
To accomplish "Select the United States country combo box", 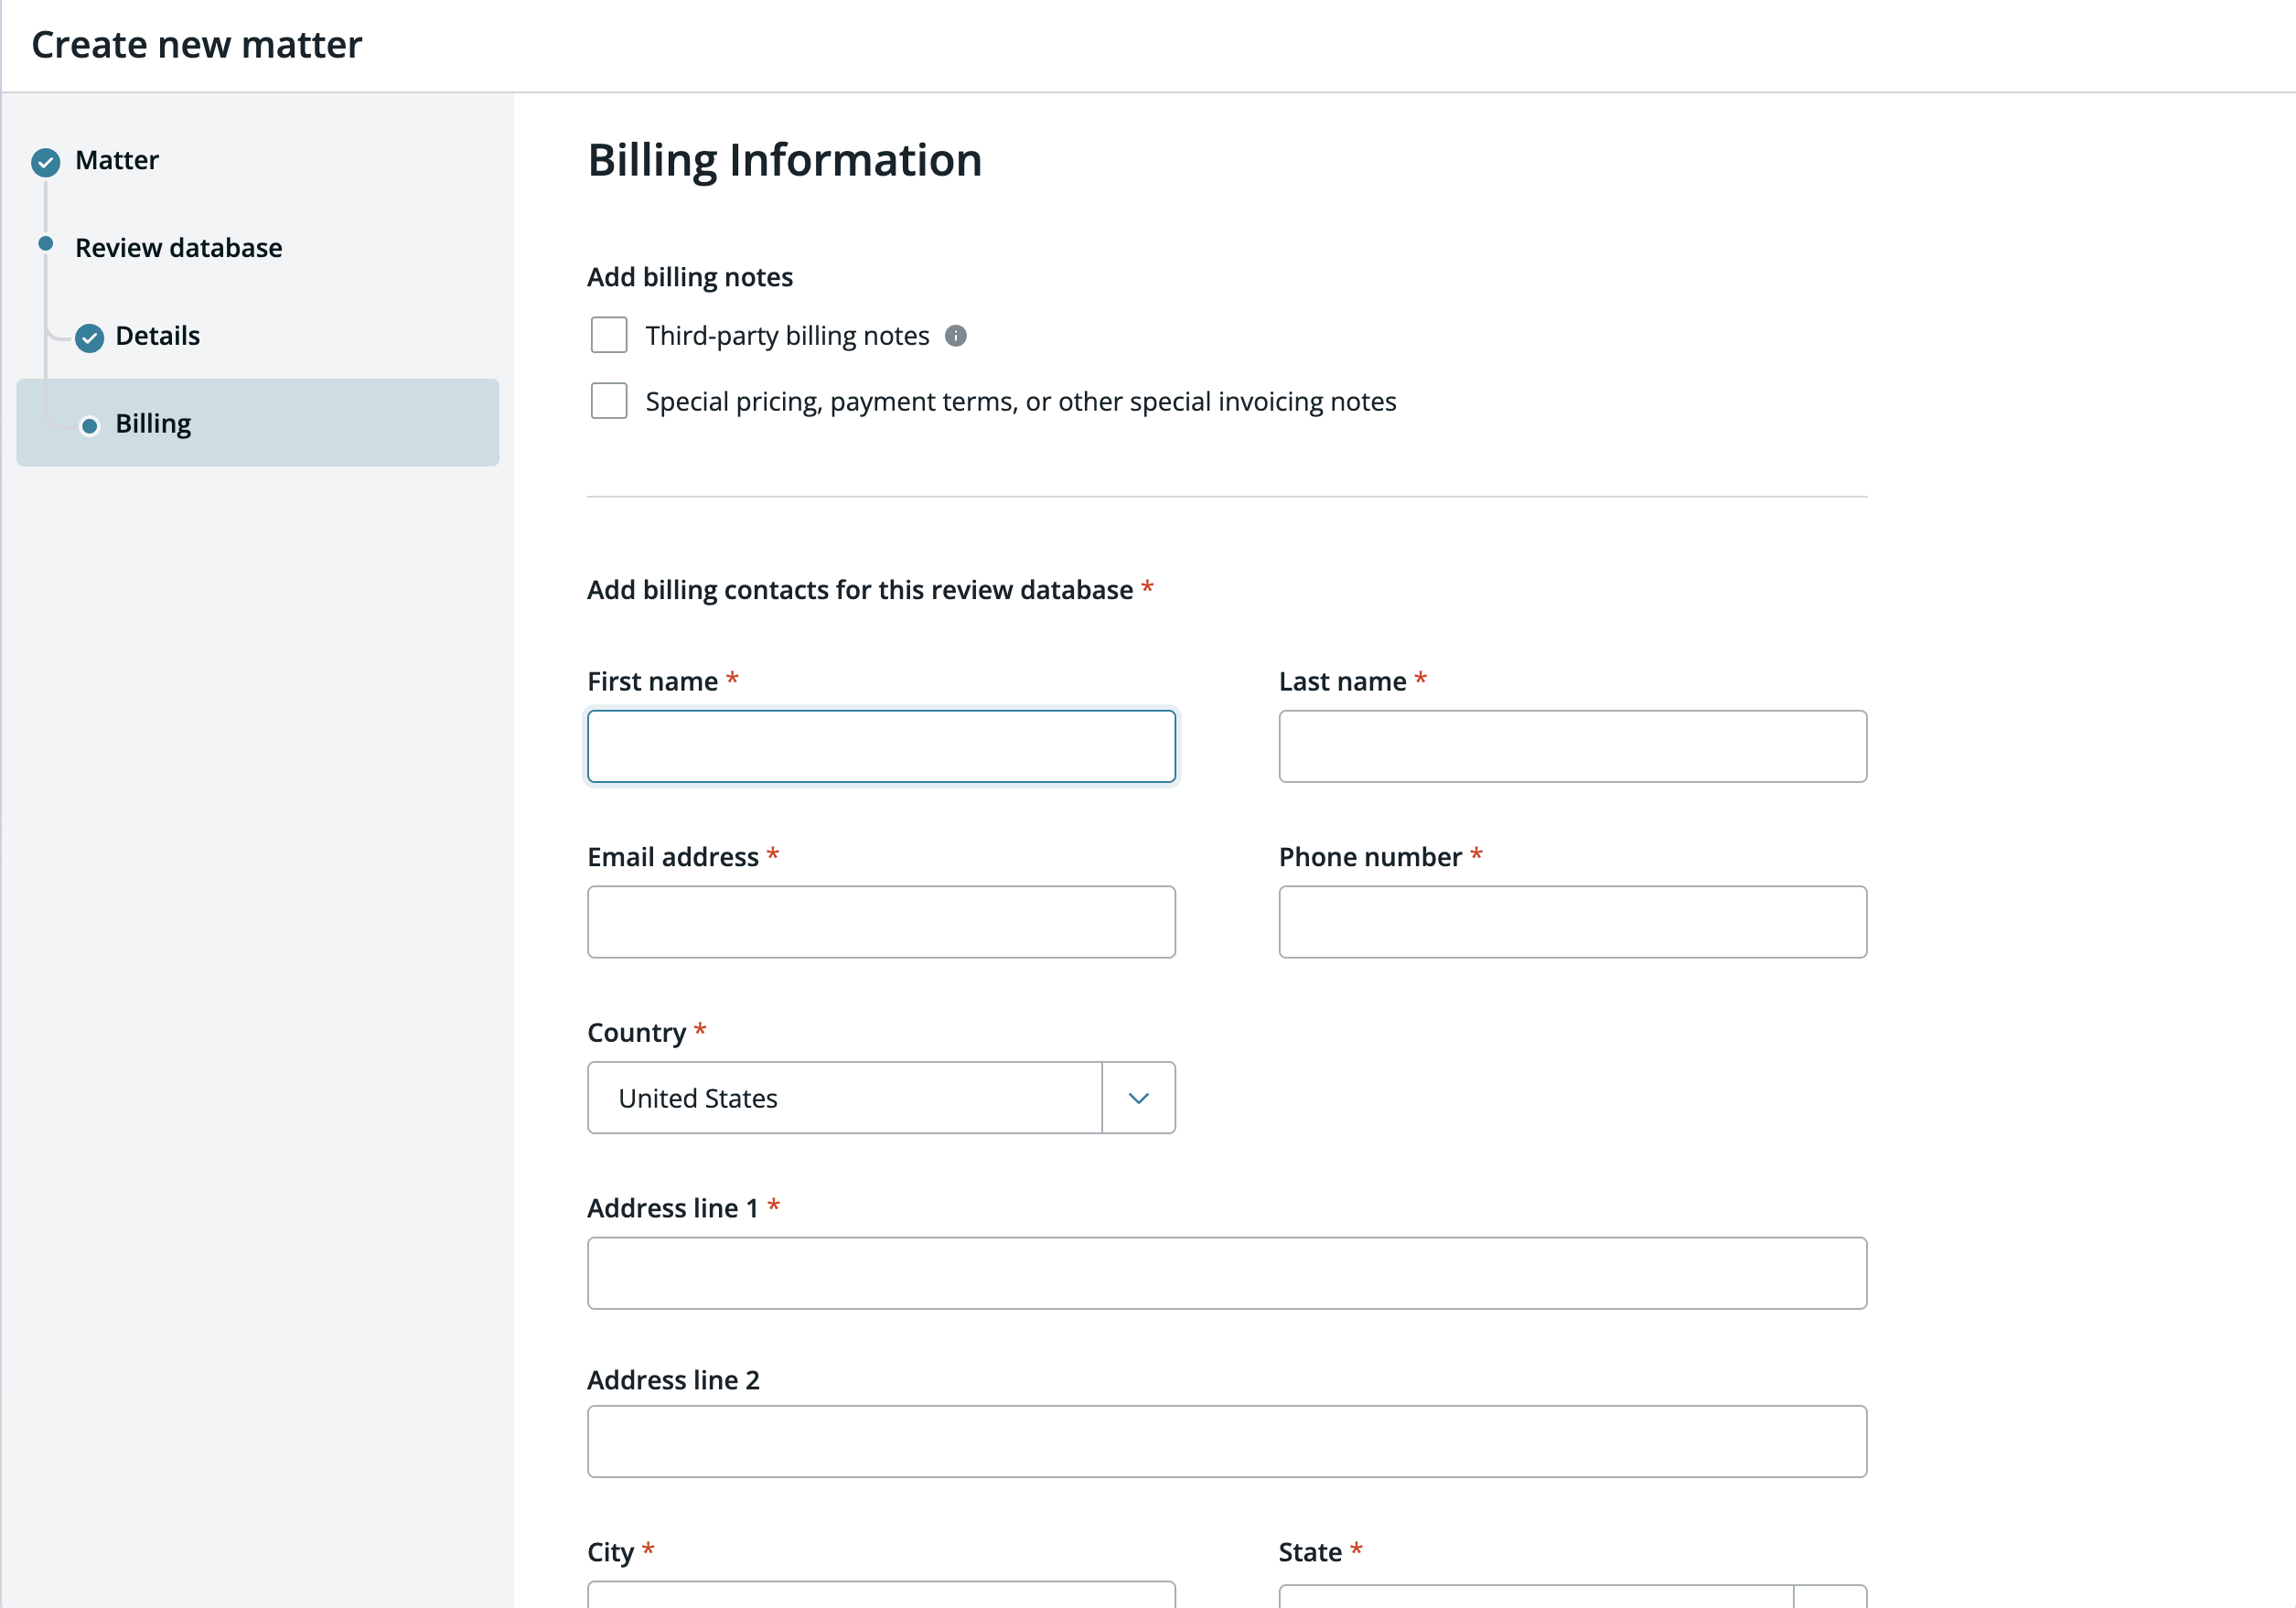I will [881, 1098].
